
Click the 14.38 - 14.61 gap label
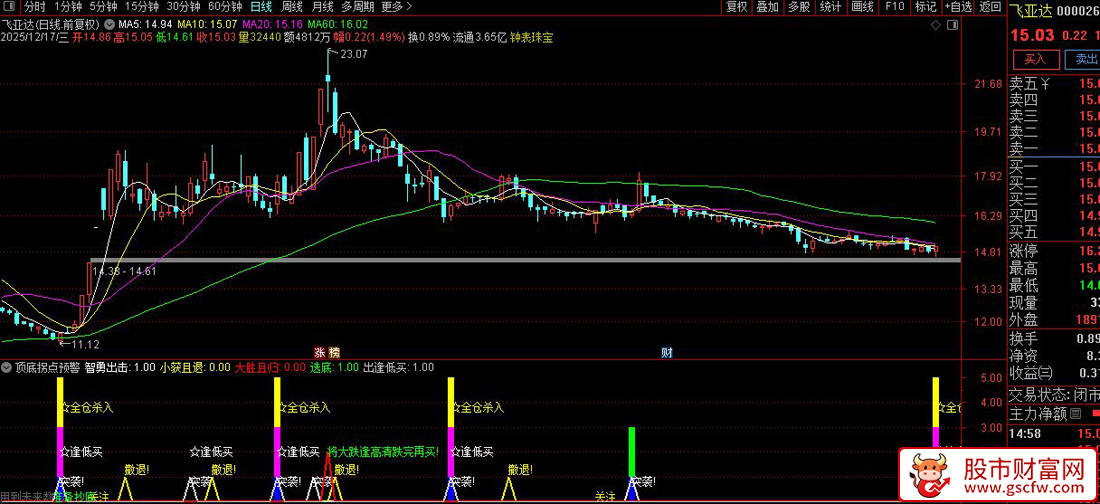pyautogui.click(x=124, y=271)
